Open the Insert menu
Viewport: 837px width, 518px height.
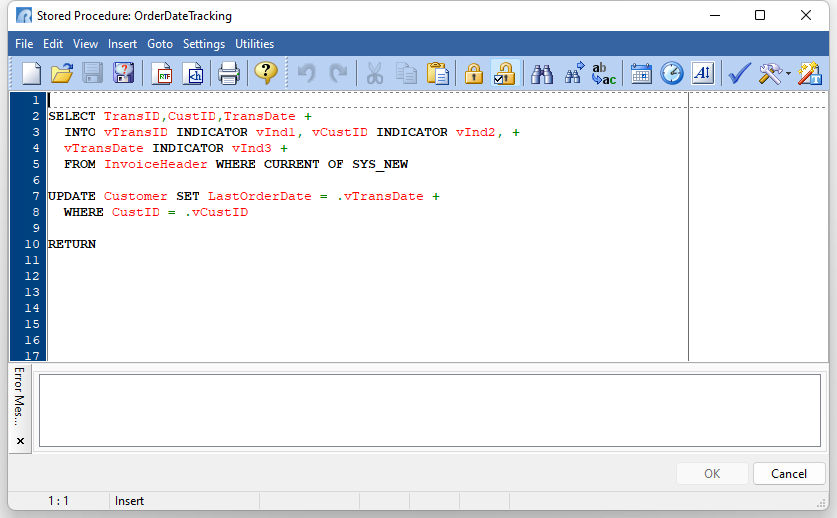[122, 44]
